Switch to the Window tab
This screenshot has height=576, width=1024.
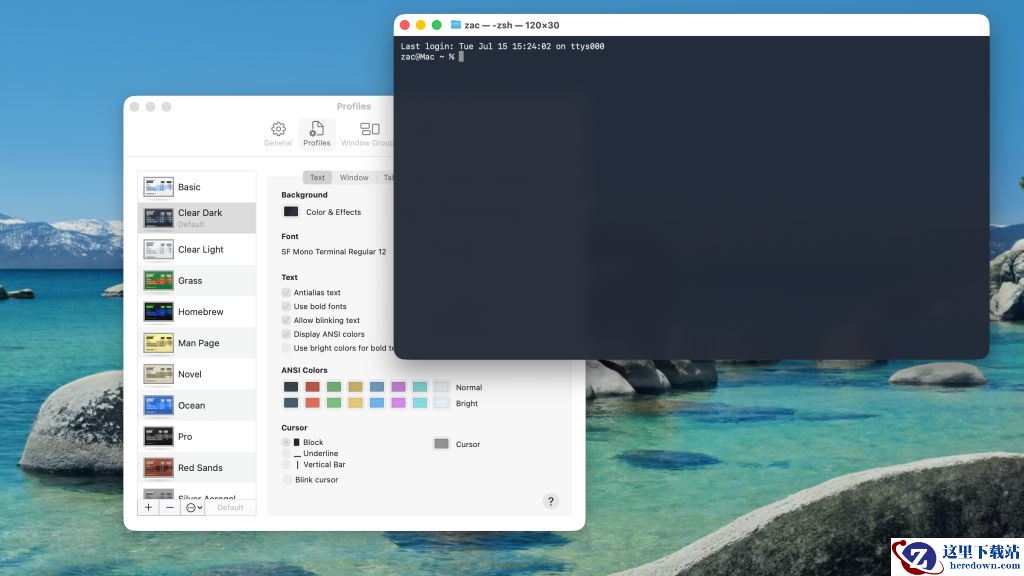pyautogui.click(x=354, y=178)
